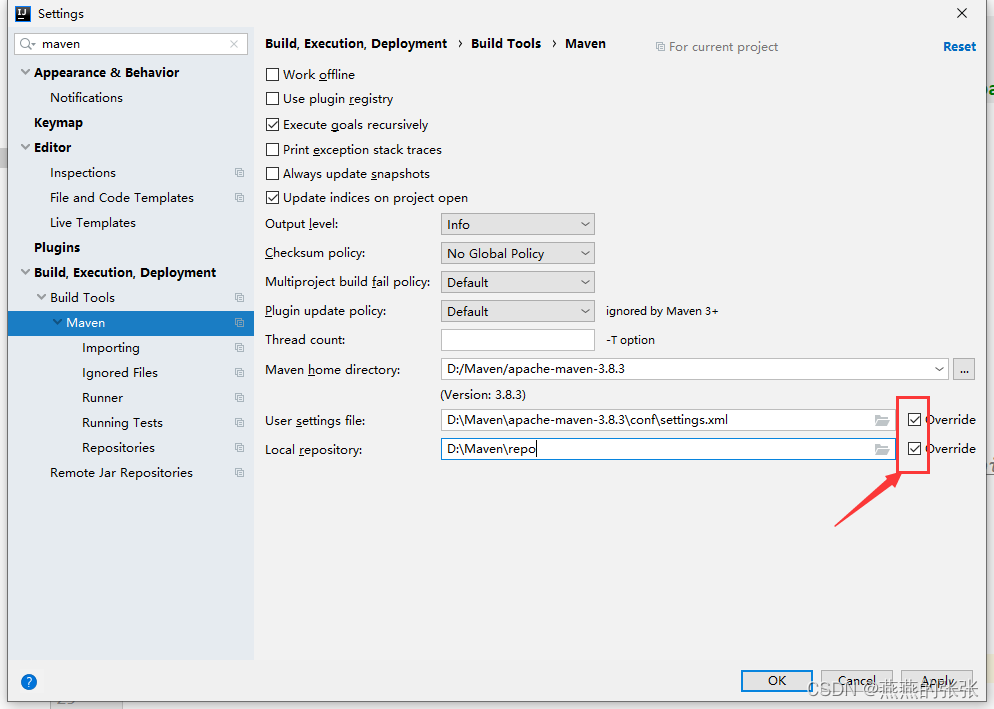
Task: Click 'ignored by Maven 3+' note
Action: [662, 311]
